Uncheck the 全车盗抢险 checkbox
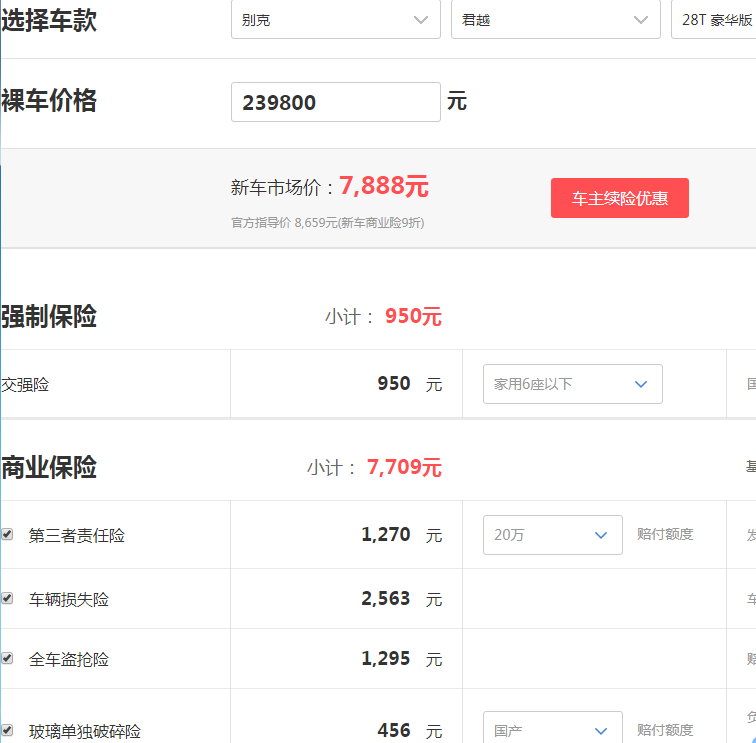 7,658
